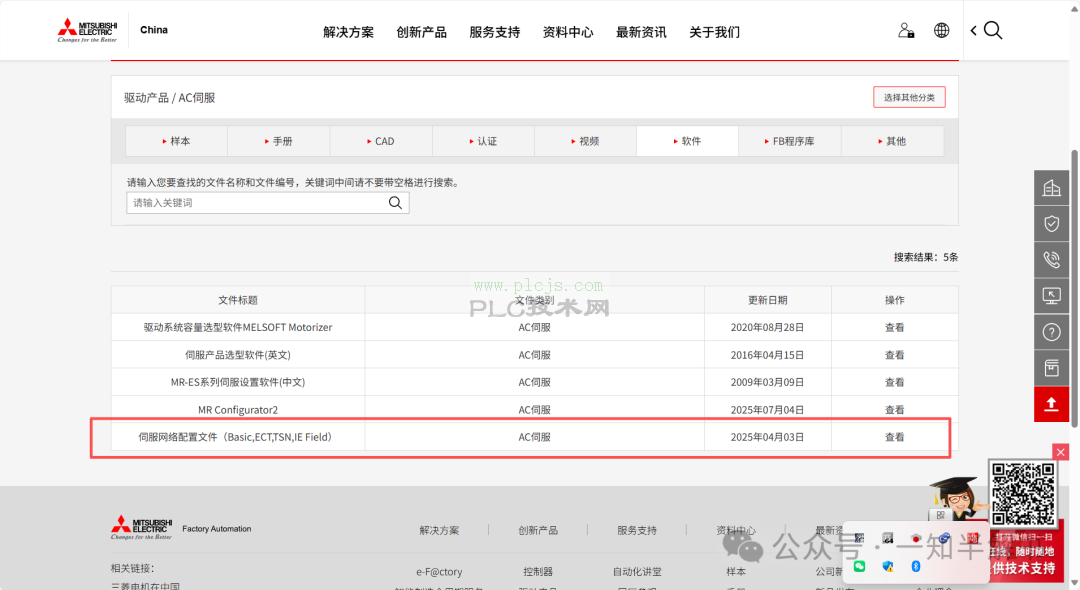Click 查看 for MELSOFT Motorizer row

click(895, 328)
